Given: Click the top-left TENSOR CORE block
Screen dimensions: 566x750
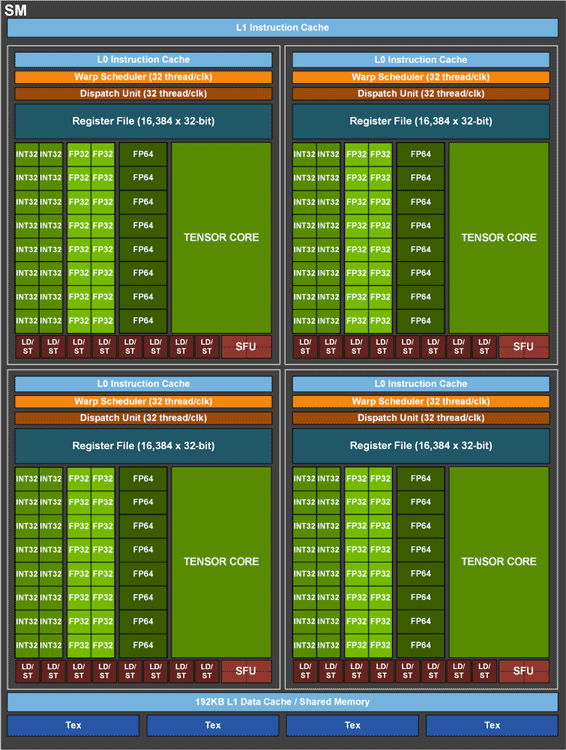Looking at the screenshot, I should click(x=221, y=237).
